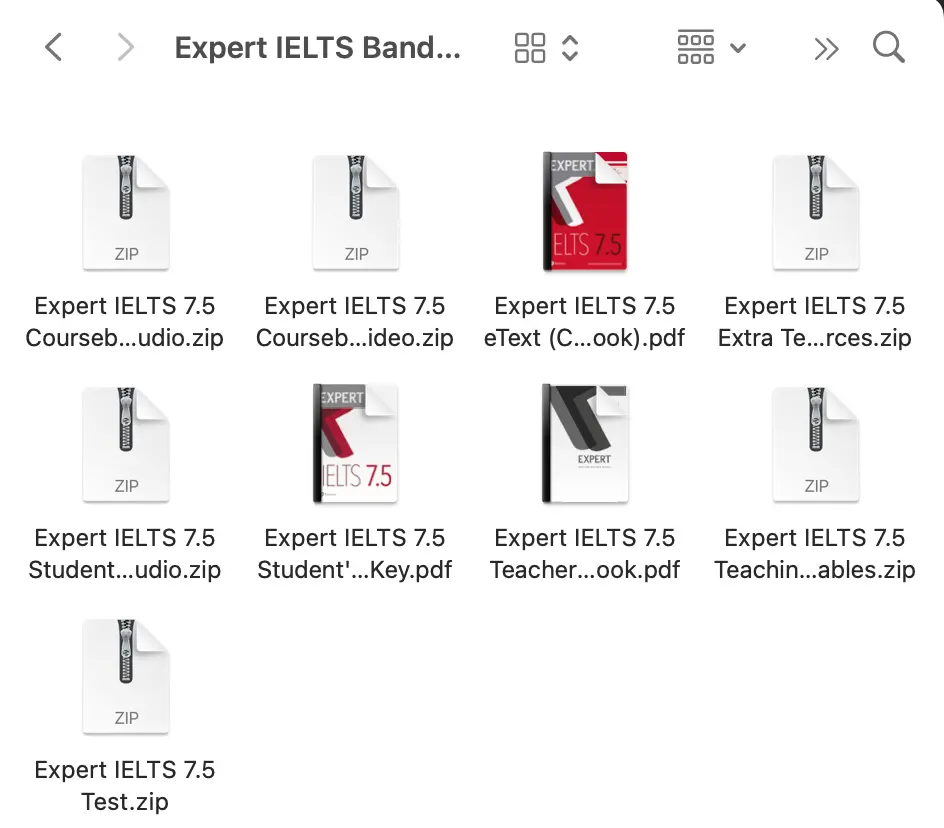Image resolution: width=944 pixels, height=828 pixels.
Task: Show more toolbar items chevron
Action: click(x=826, y=48)
